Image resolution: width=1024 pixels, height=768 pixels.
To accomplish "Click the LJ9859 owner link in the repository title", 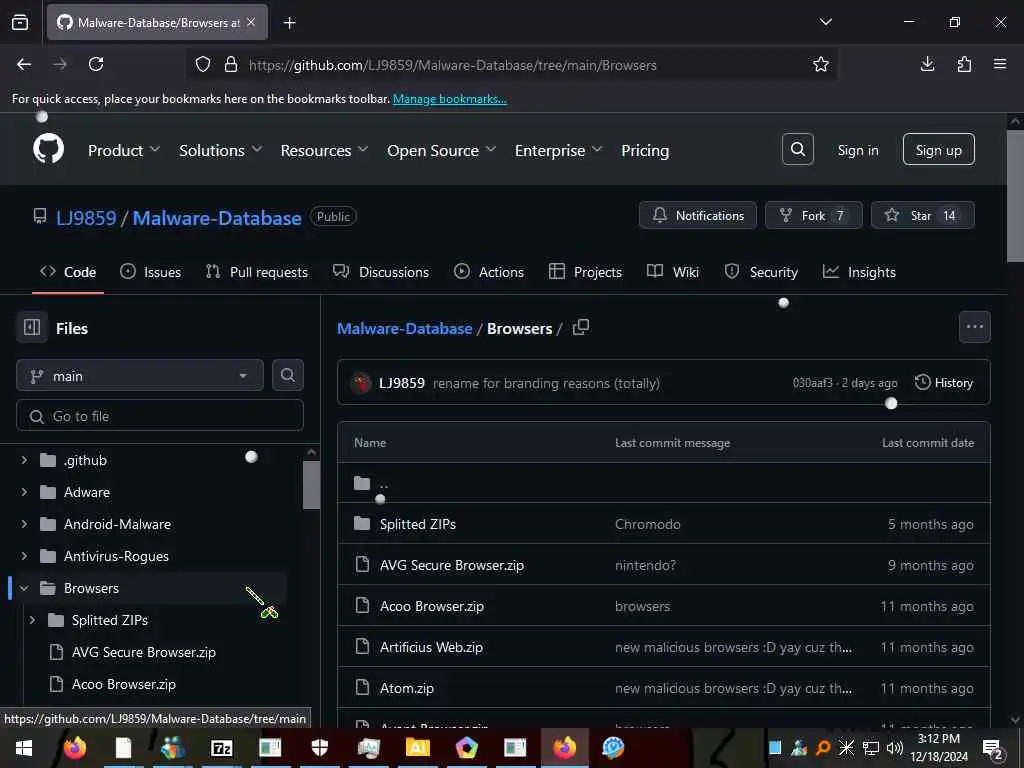I will pyautogui.click(x=86, y=217).
